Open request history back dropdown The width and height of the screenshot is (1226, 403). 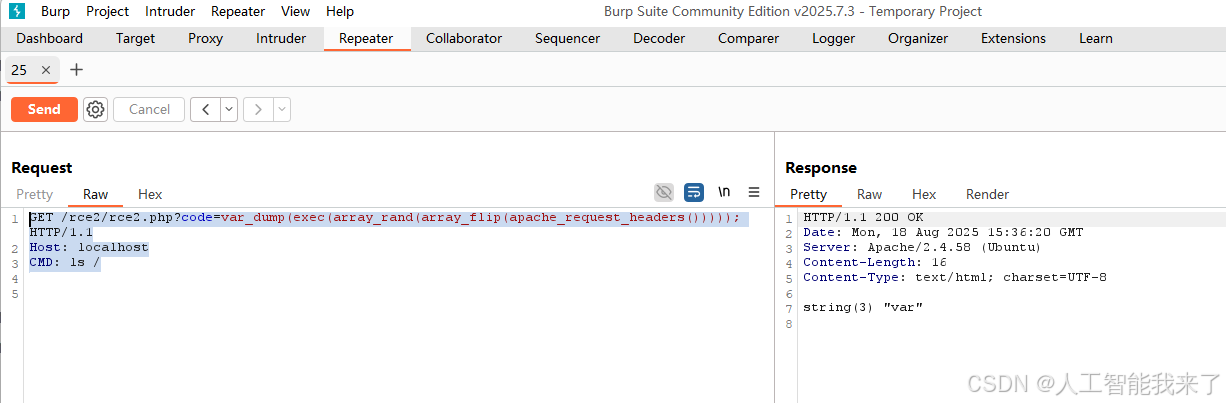[229, 110]
